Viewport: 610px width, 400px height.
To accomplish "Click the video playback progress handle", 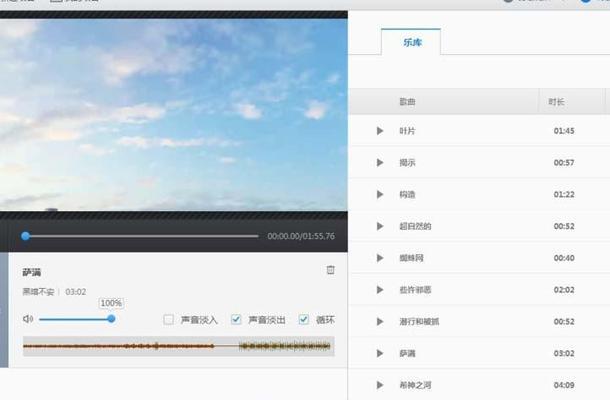I will (26, 236).
